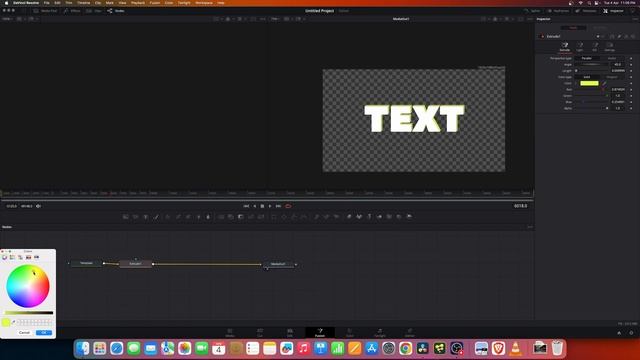Toggle keyframe for Length parameter
Viewport: 640px width, 360px height.
(x=631, y=71)
